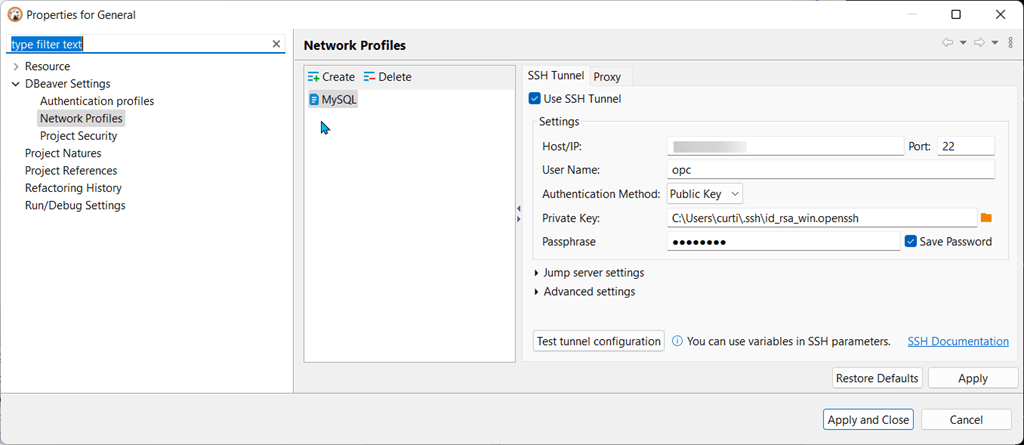Open the SSH Documentation link
Screen dimensions: 1024x445
point(957,341)
